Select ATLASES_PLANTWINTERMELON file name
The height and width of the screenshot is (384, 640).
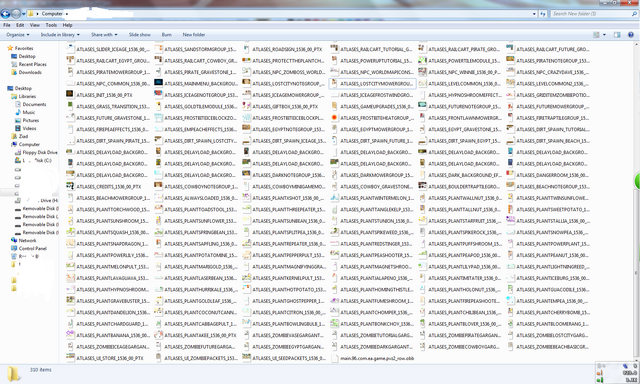pos(377,198)
